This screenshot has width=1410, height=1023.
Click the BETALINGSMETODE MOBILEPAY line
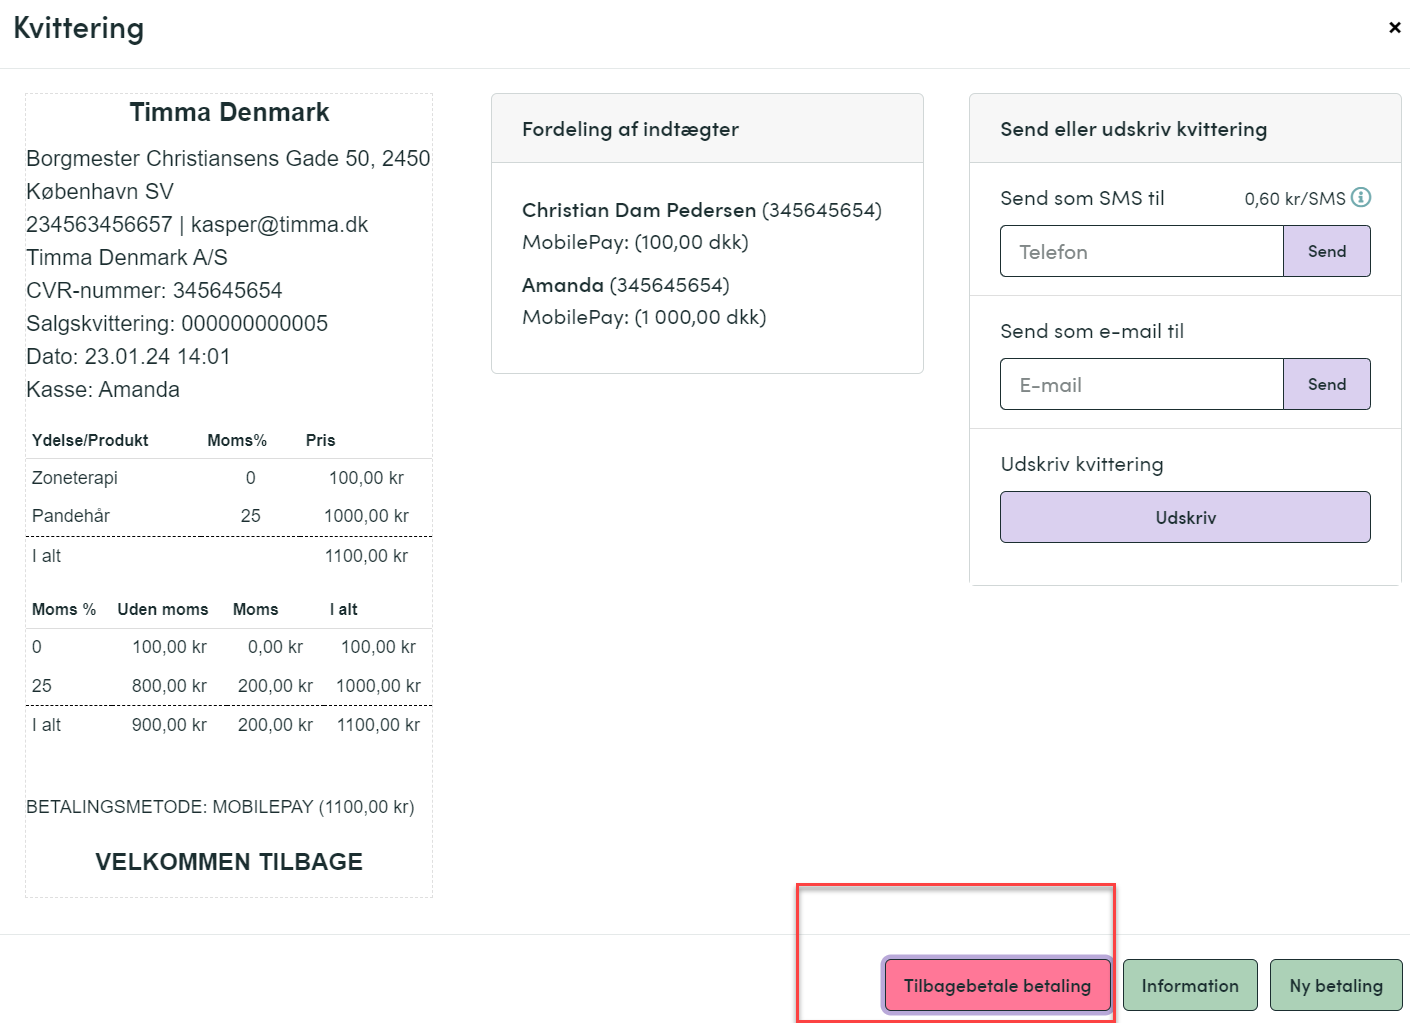pos(220,807)
